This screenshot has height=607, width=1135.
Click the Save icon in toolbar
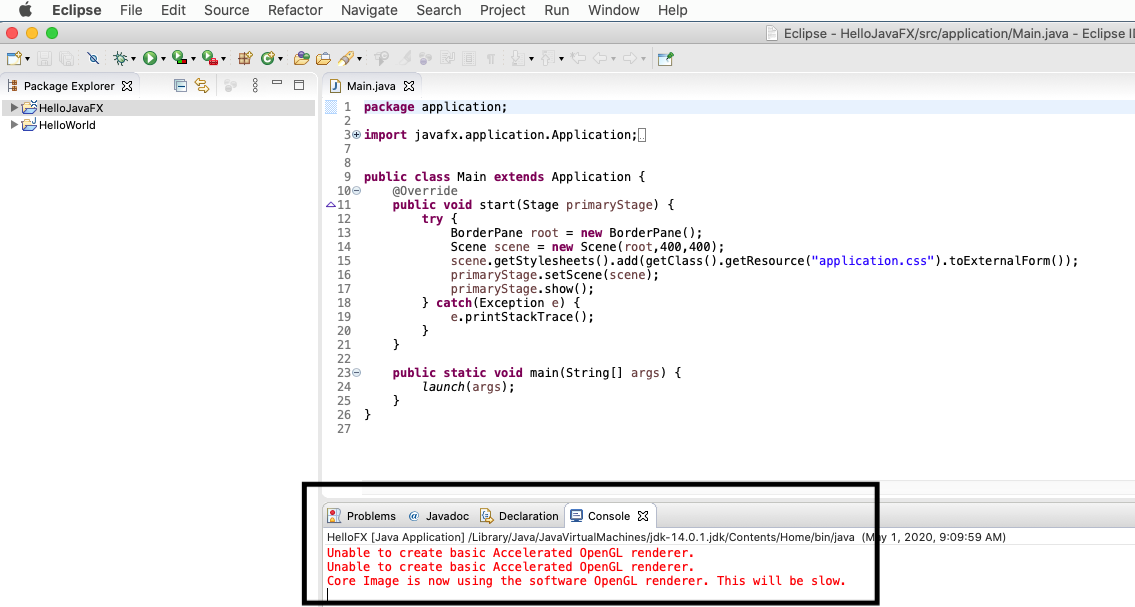(x=44, y=59)
